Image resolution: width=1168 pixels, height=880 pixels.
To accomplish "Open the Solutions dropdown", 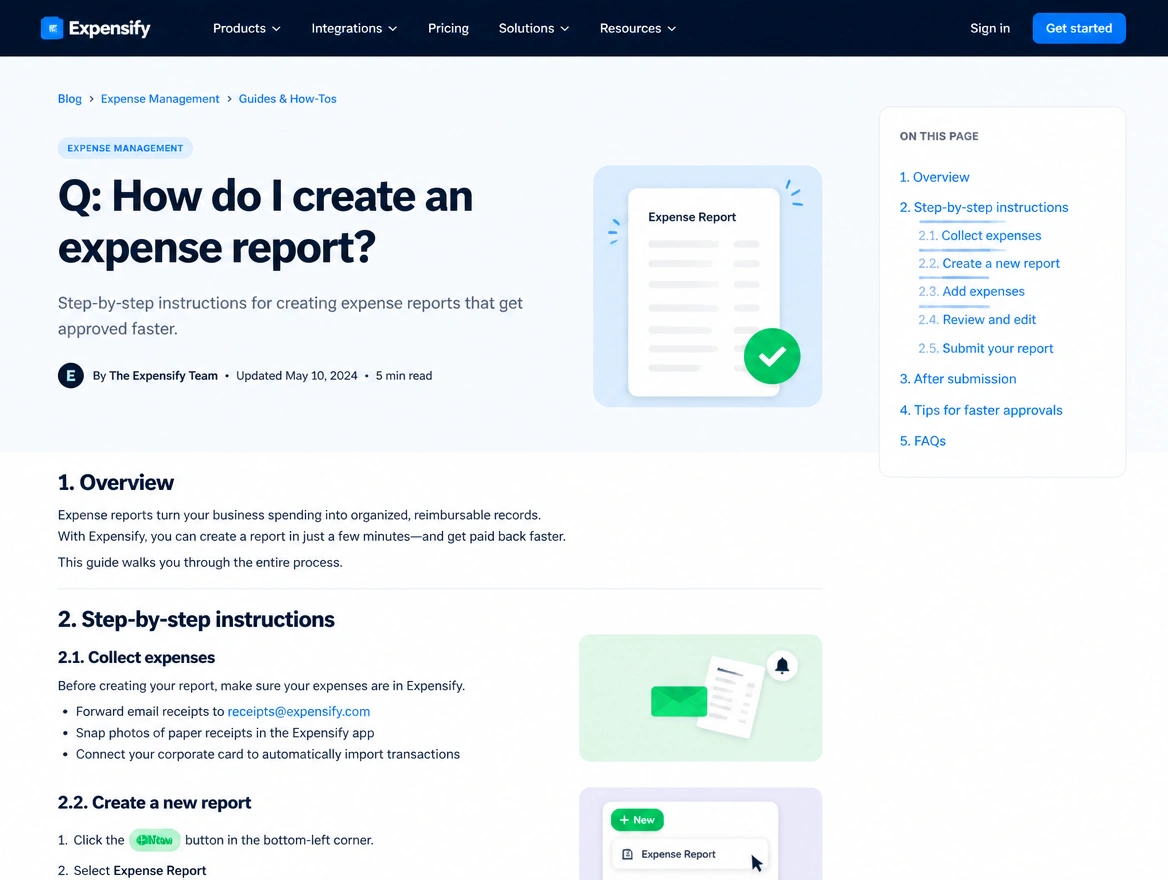I will pos(533,28).
